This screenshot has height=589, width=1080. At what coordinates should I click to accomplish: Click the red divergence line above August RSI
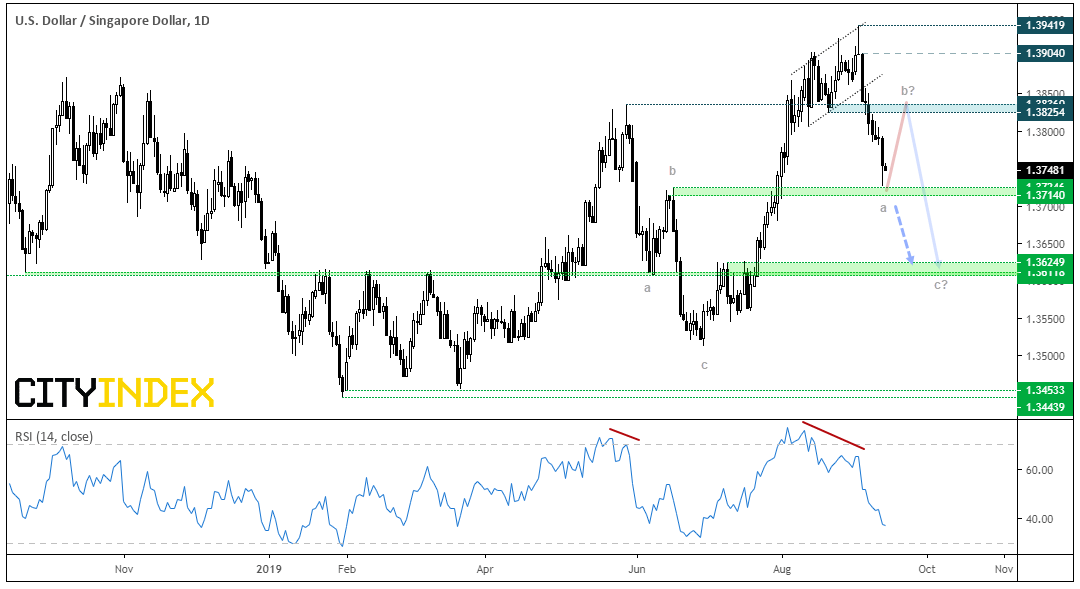coord(833,435)
